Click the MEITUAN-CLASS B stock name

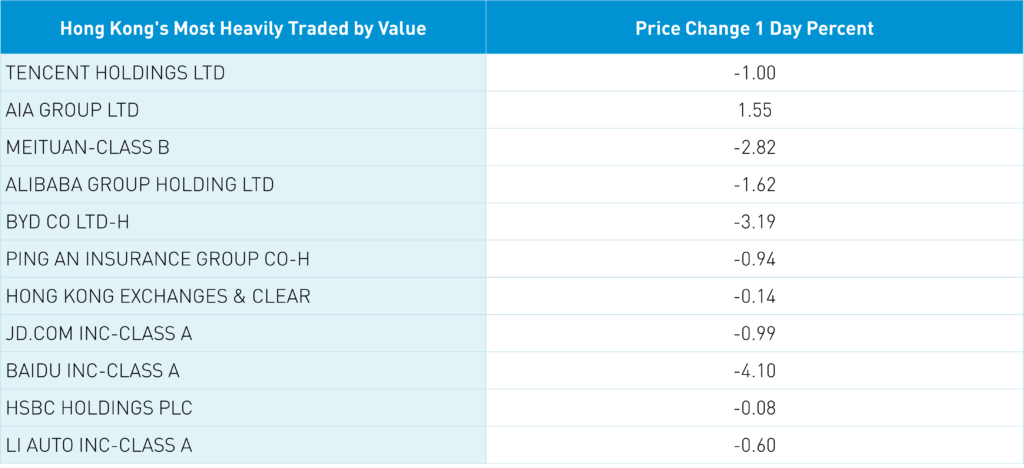pyautogui.click(x=88, y=148)
